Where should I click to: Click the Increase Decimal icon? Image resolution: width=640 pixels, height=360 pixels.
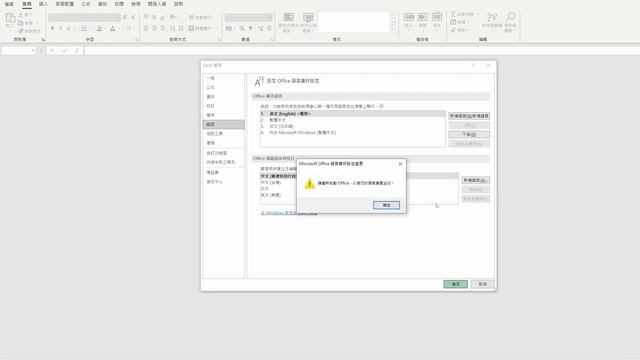tap(260, 28)
